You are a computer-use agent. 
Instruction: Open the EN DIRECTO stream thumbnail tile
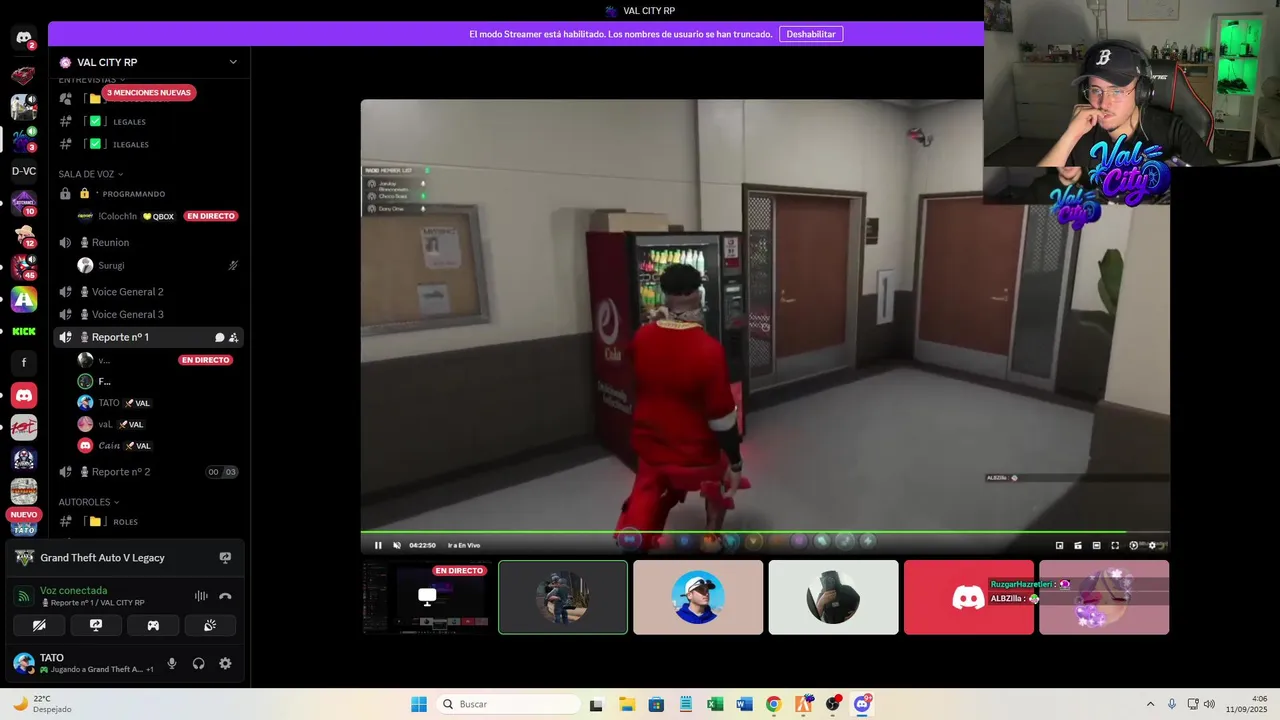coord(427,597)
